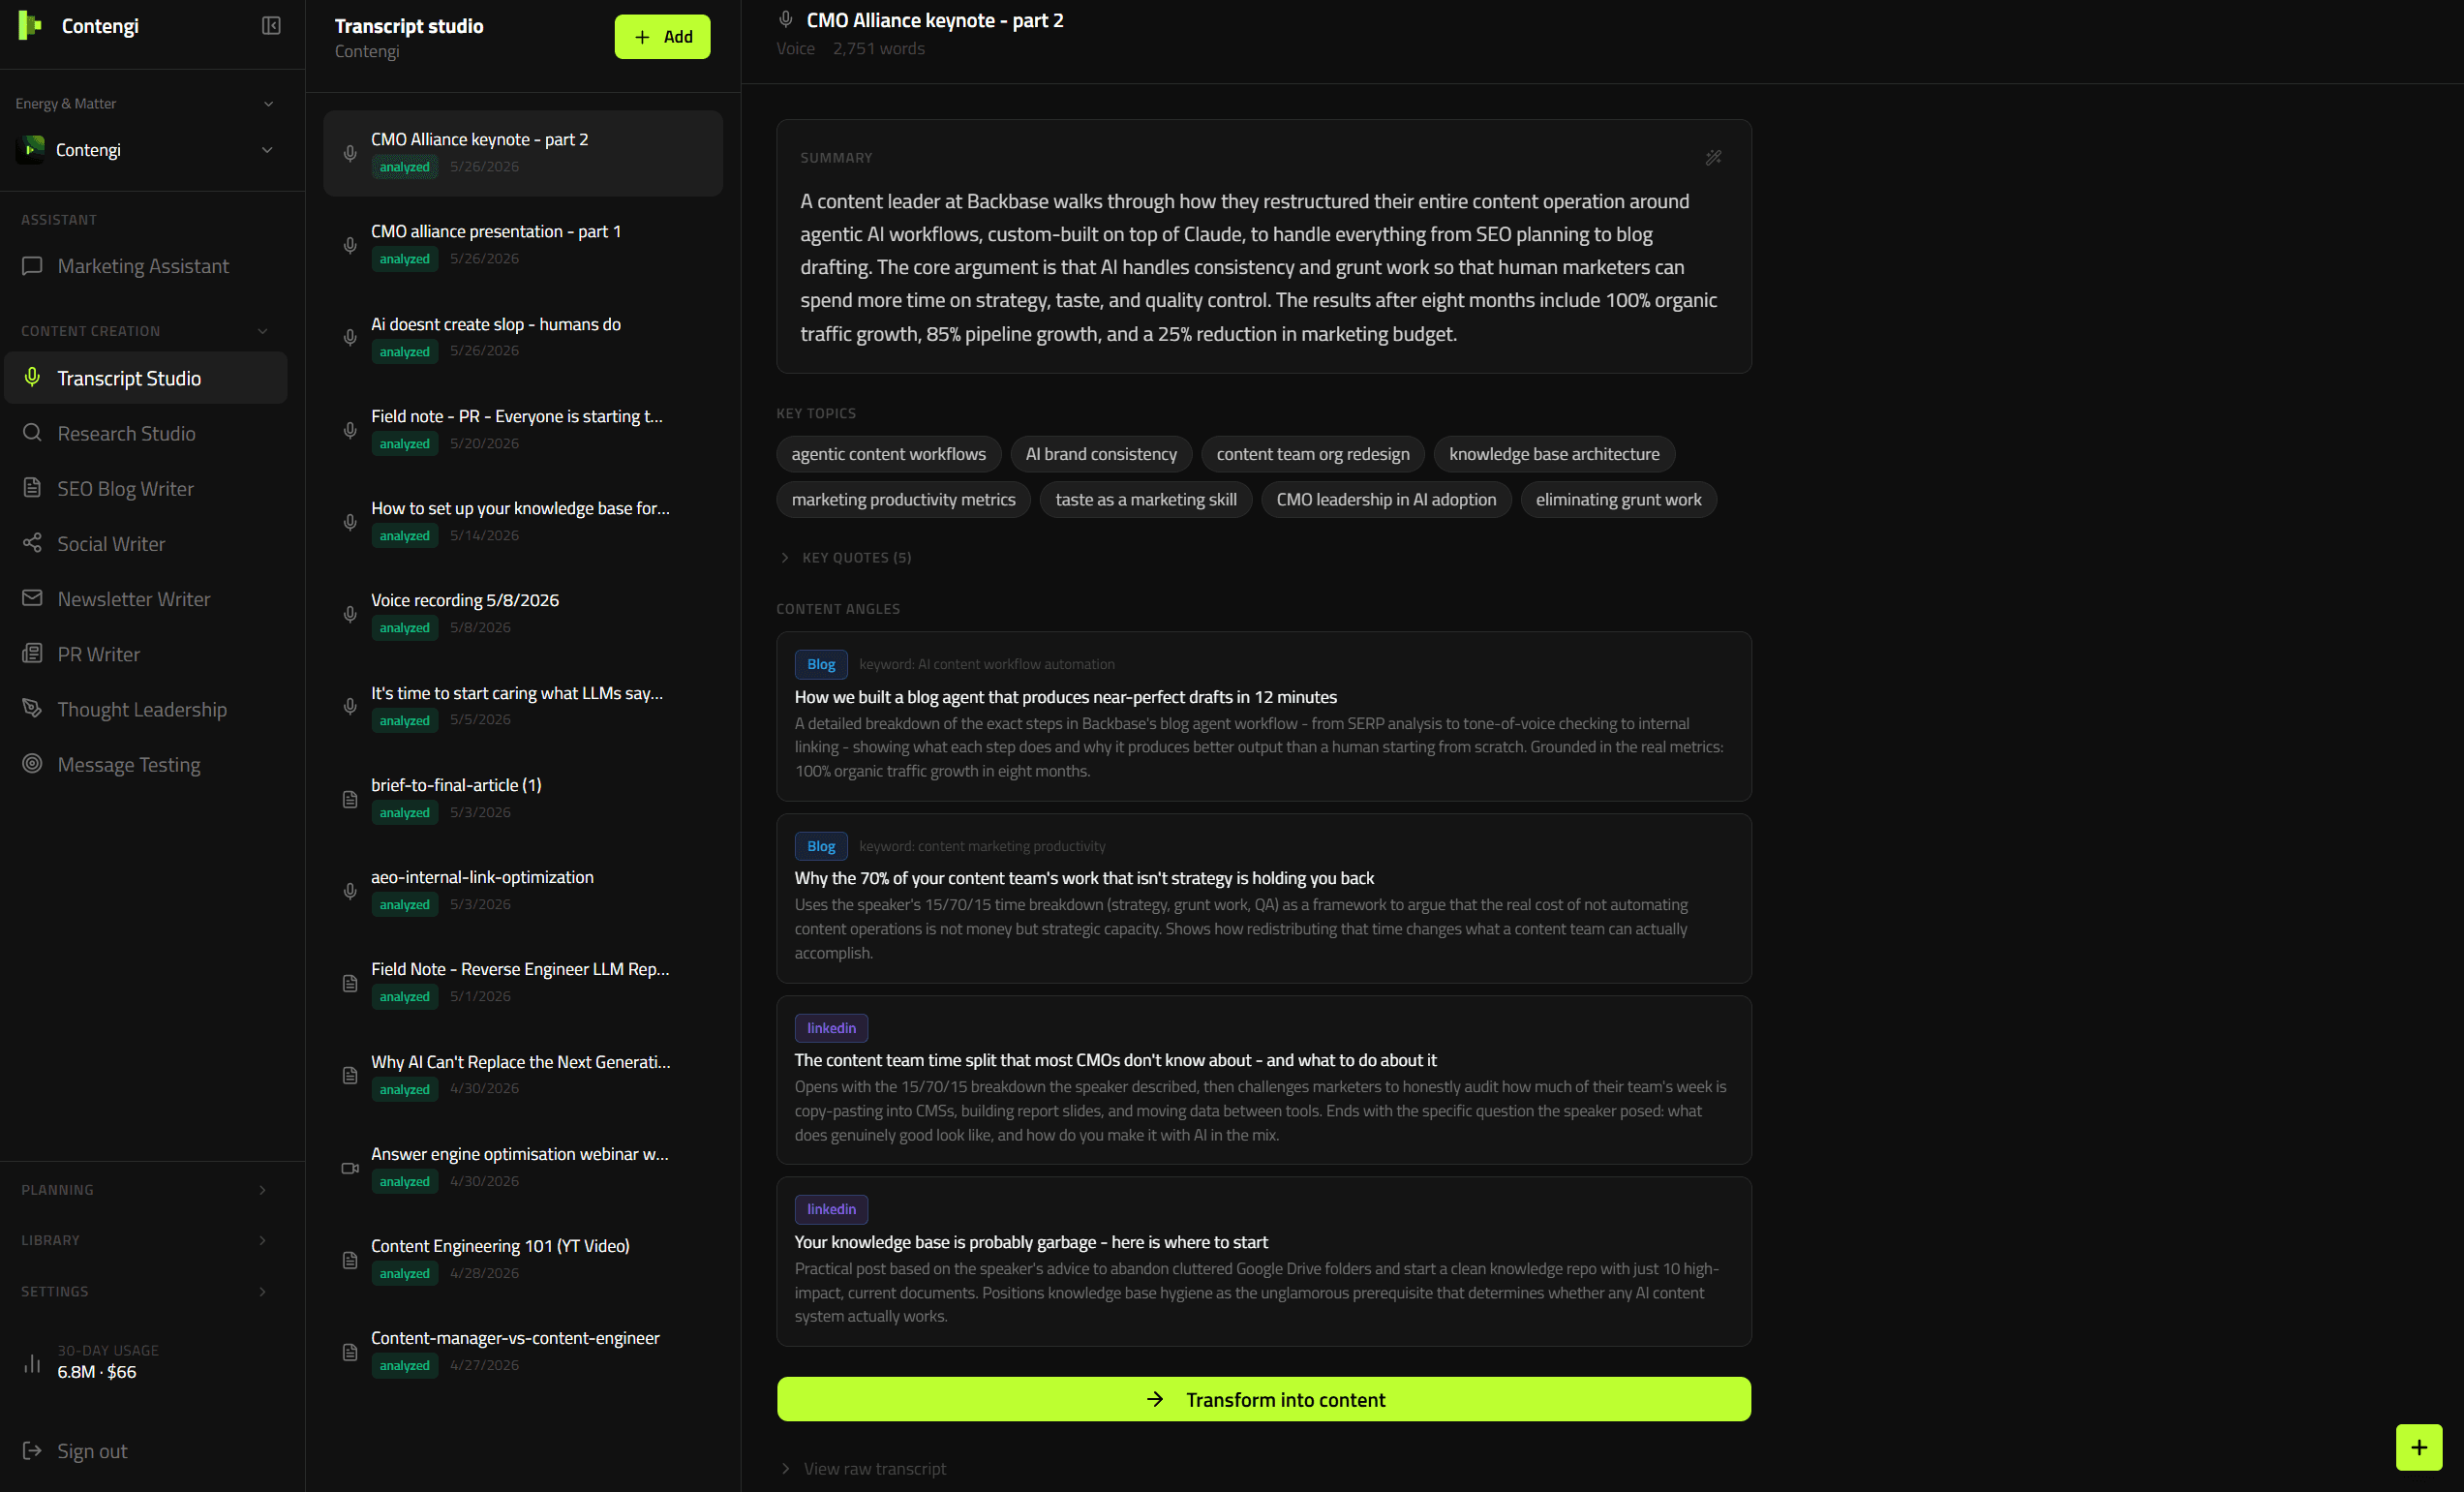Open Research Studio
This screenshot has width=2464, height=1492.
[146, 433]
